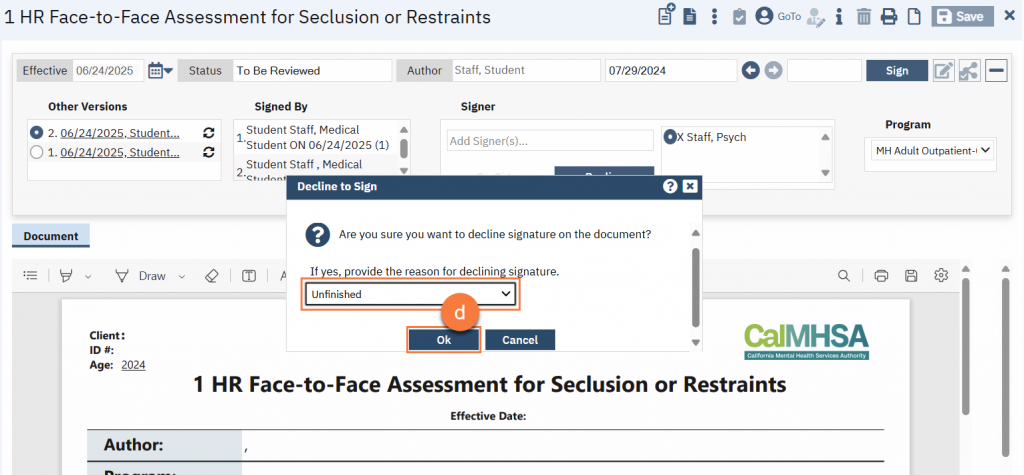Click the client profile GoTo icon
Screen dimensions: 1024x475
765,16
